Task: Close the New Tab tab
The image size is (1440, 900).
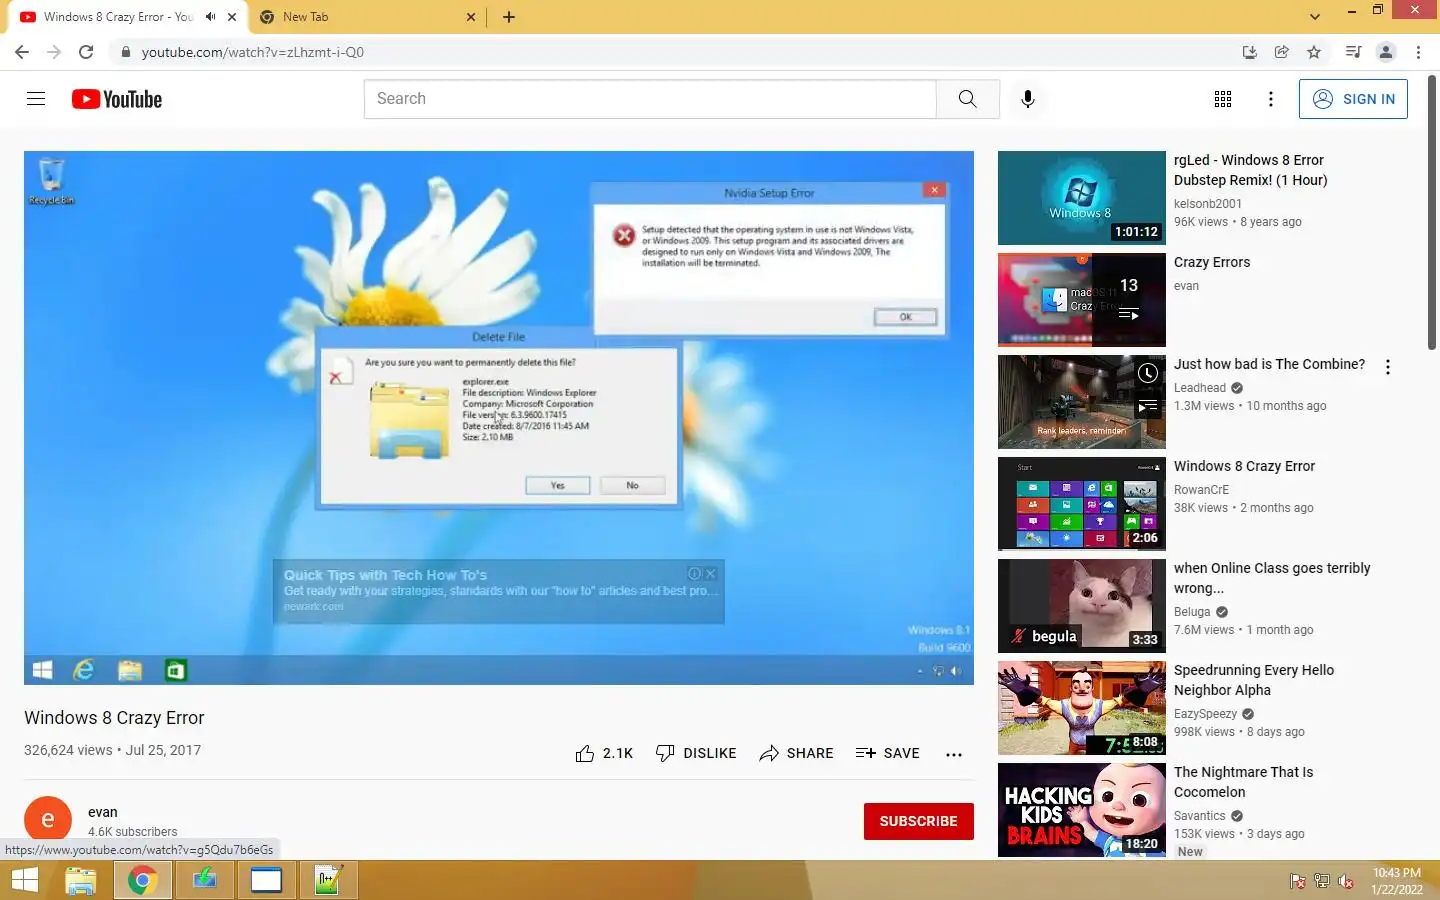Action: click(472, 17)
